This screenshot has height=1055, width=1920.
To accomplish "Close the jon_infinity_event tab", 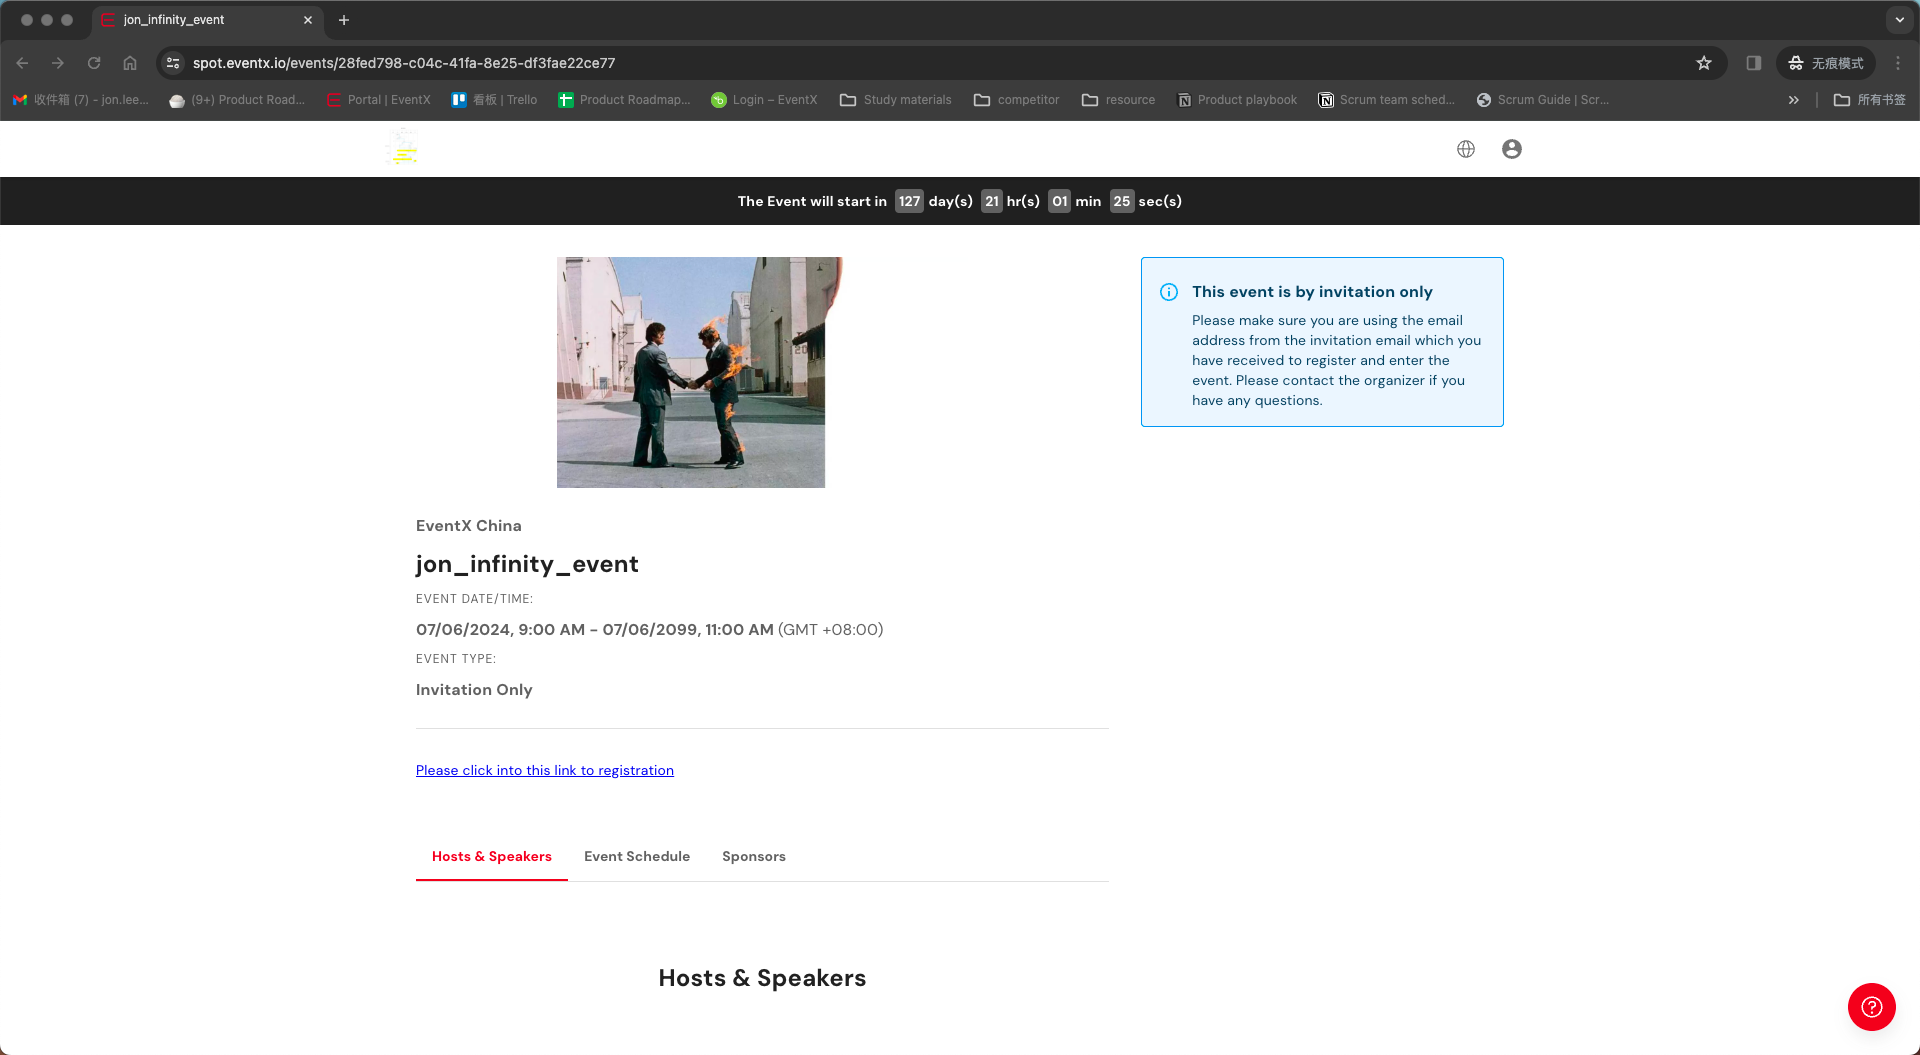I will (x=308, y=20).
